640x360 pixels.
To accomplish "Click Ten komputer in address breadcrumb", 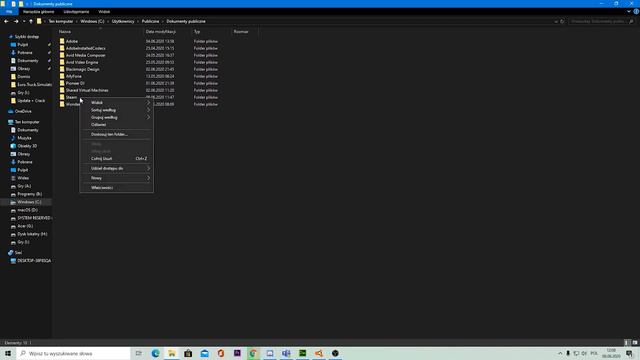I will pos(61,21).
